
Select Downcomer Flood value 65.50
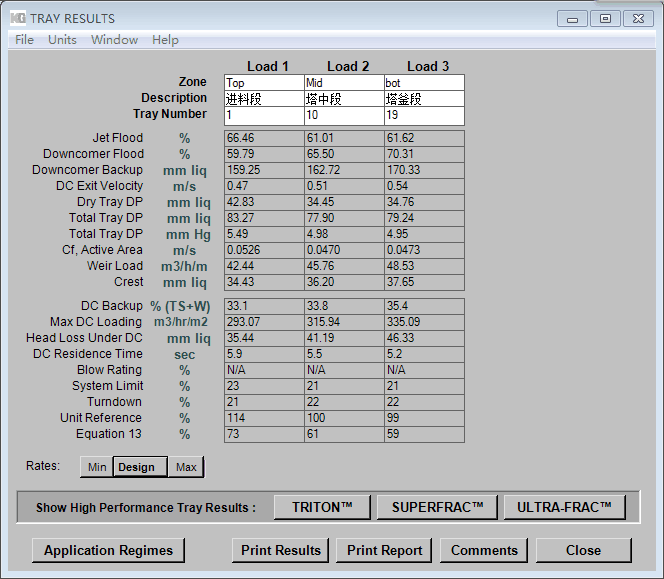[x=344, y=154]
